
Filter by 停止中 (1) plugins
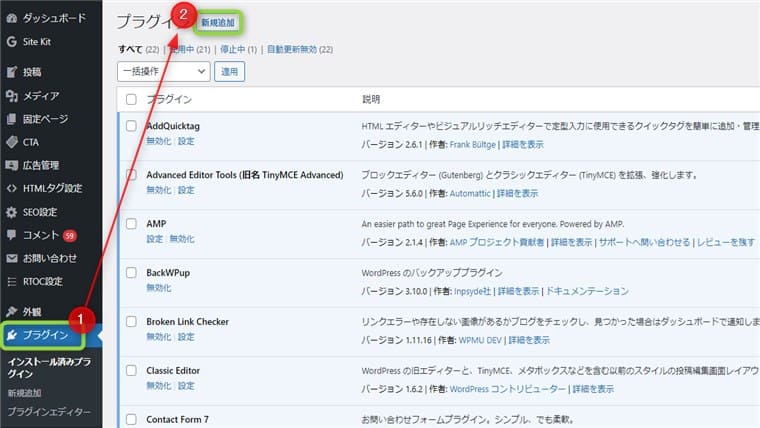[x=238, y=49]
